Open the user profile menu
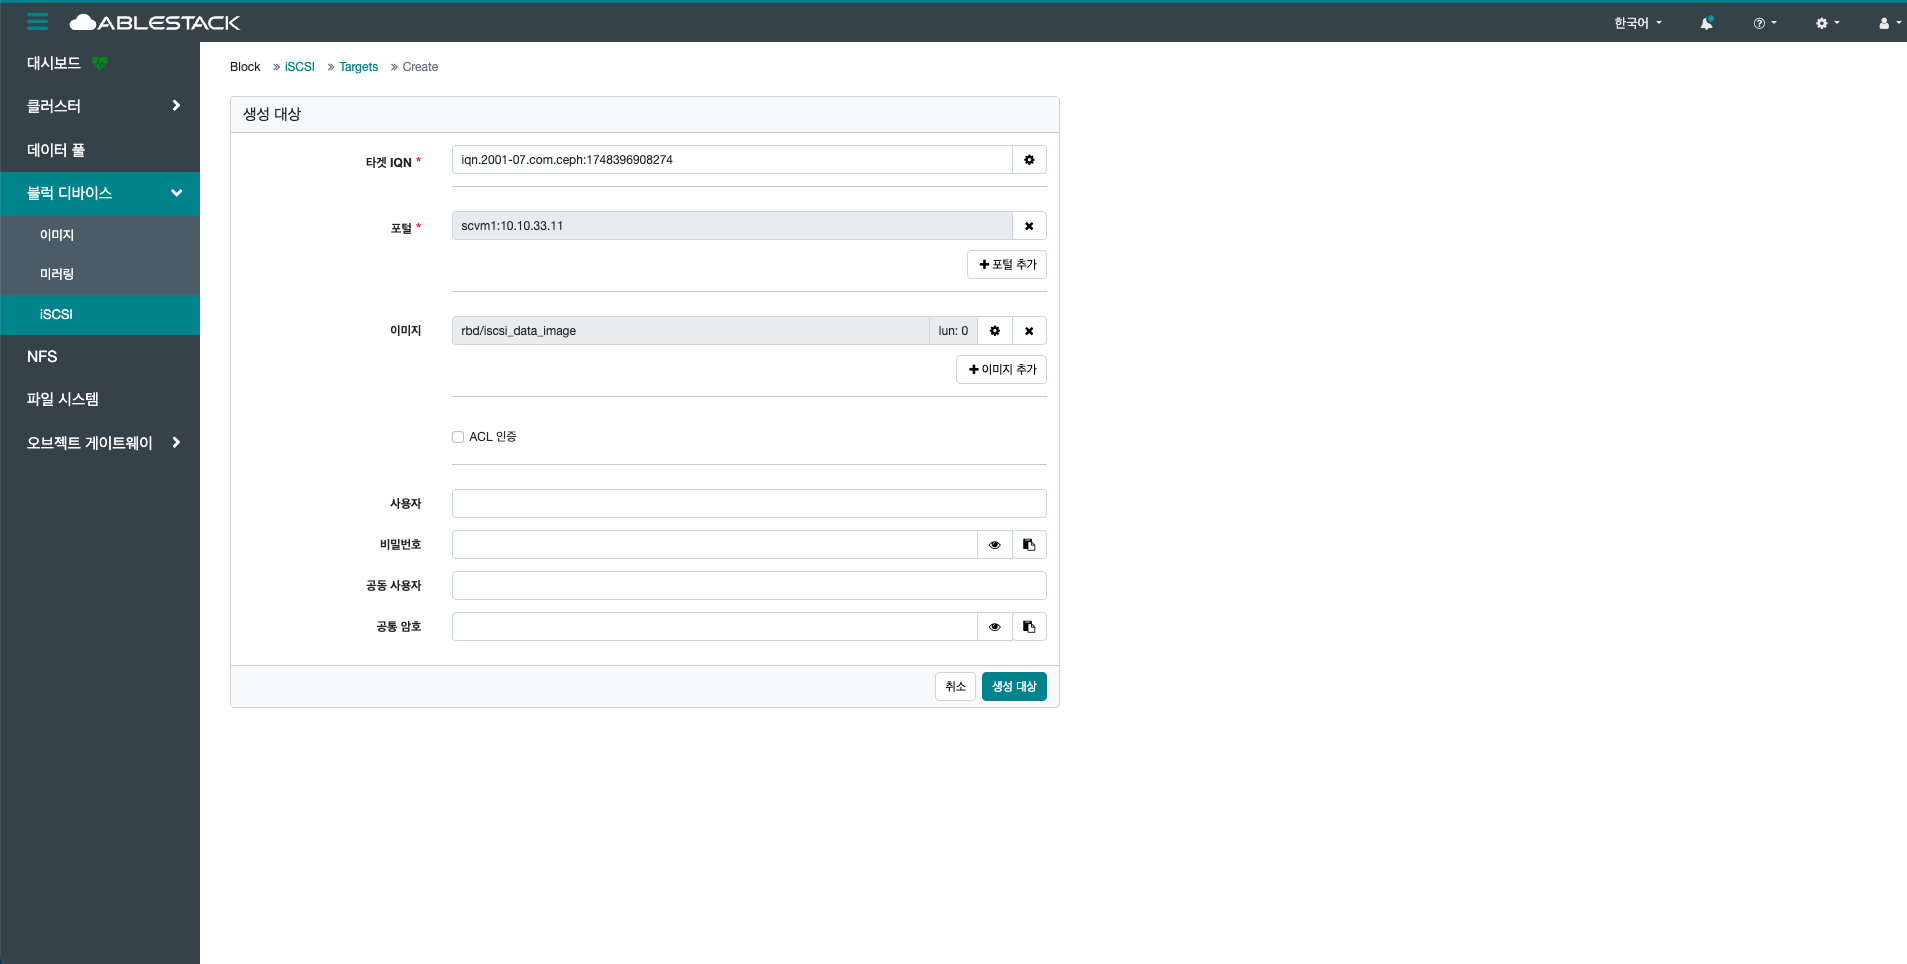This screenshot has height=964, width=1907. [x=1890, y=23]
